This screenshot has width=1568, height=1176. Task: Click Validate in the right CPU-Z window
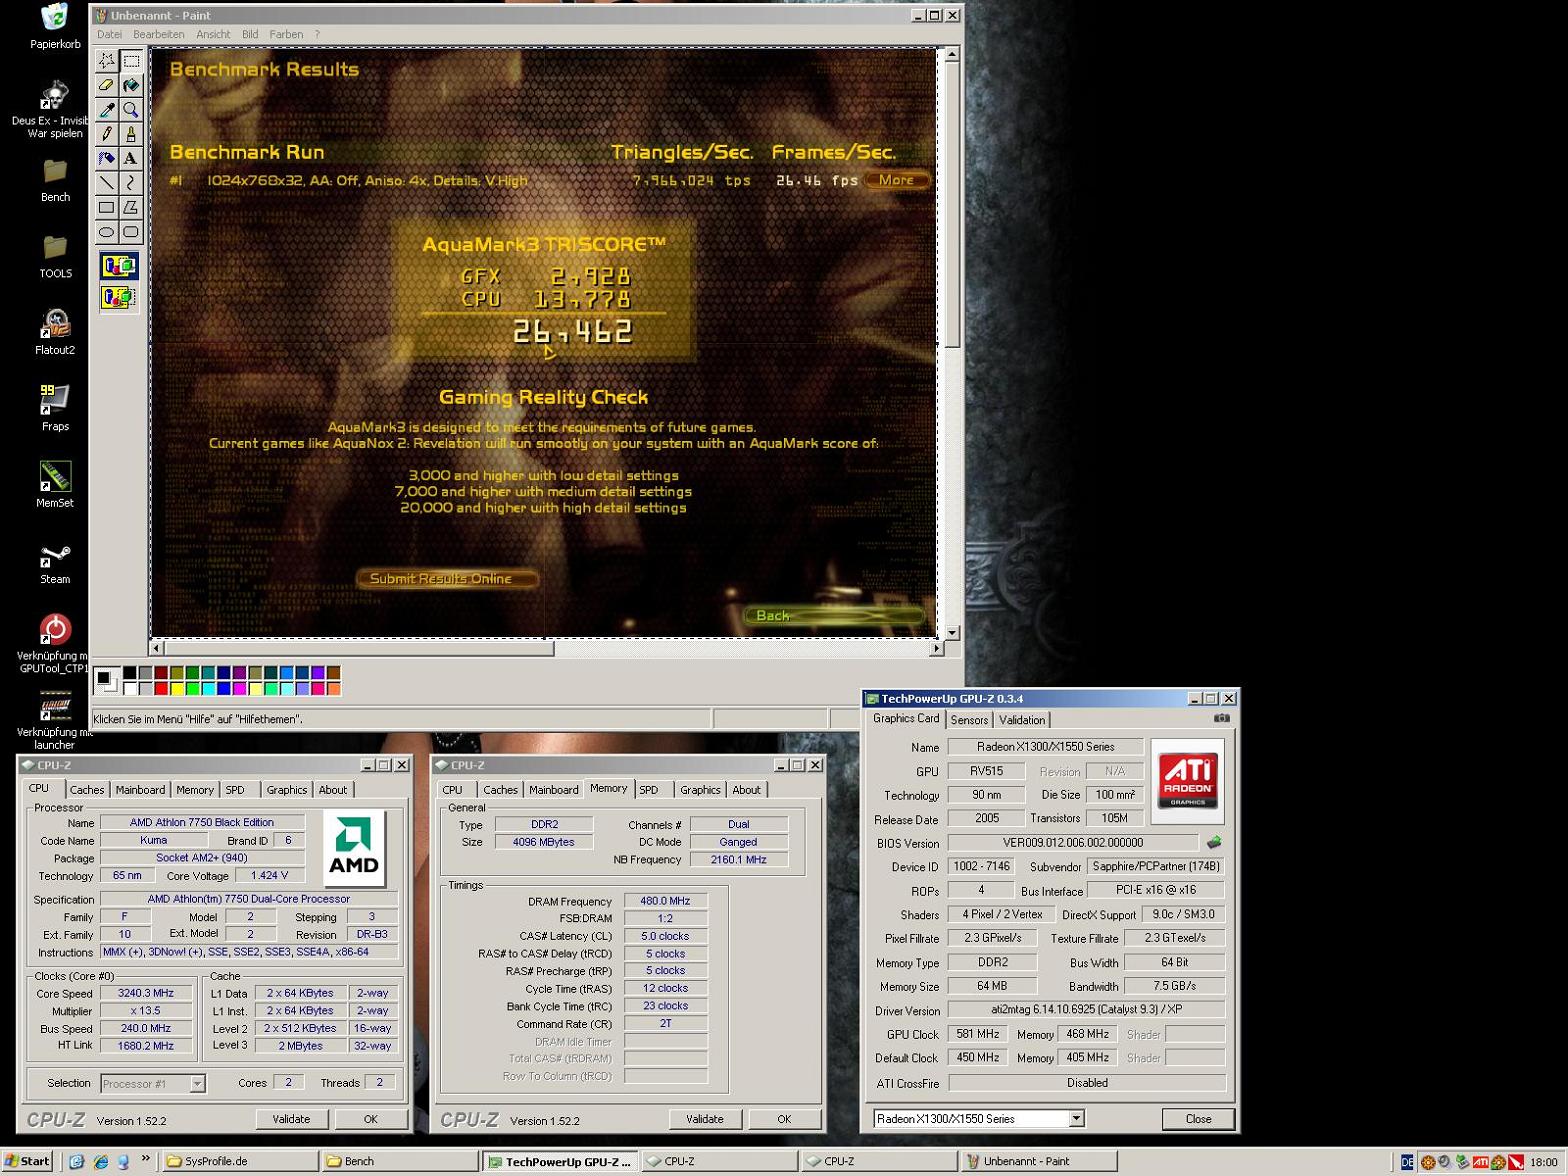pyautogui.click(x=705, y=1119)
